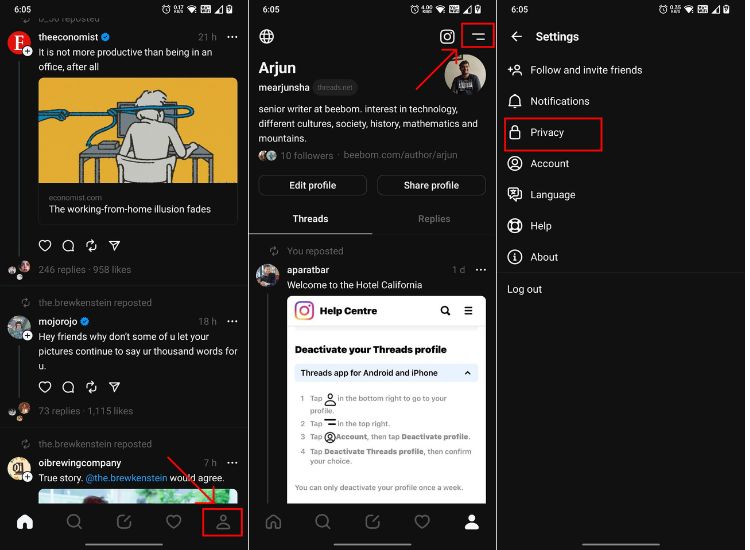Like the theeconomist post with the heart icon
This screenshot has height=550, width=750.
[45, 245]
